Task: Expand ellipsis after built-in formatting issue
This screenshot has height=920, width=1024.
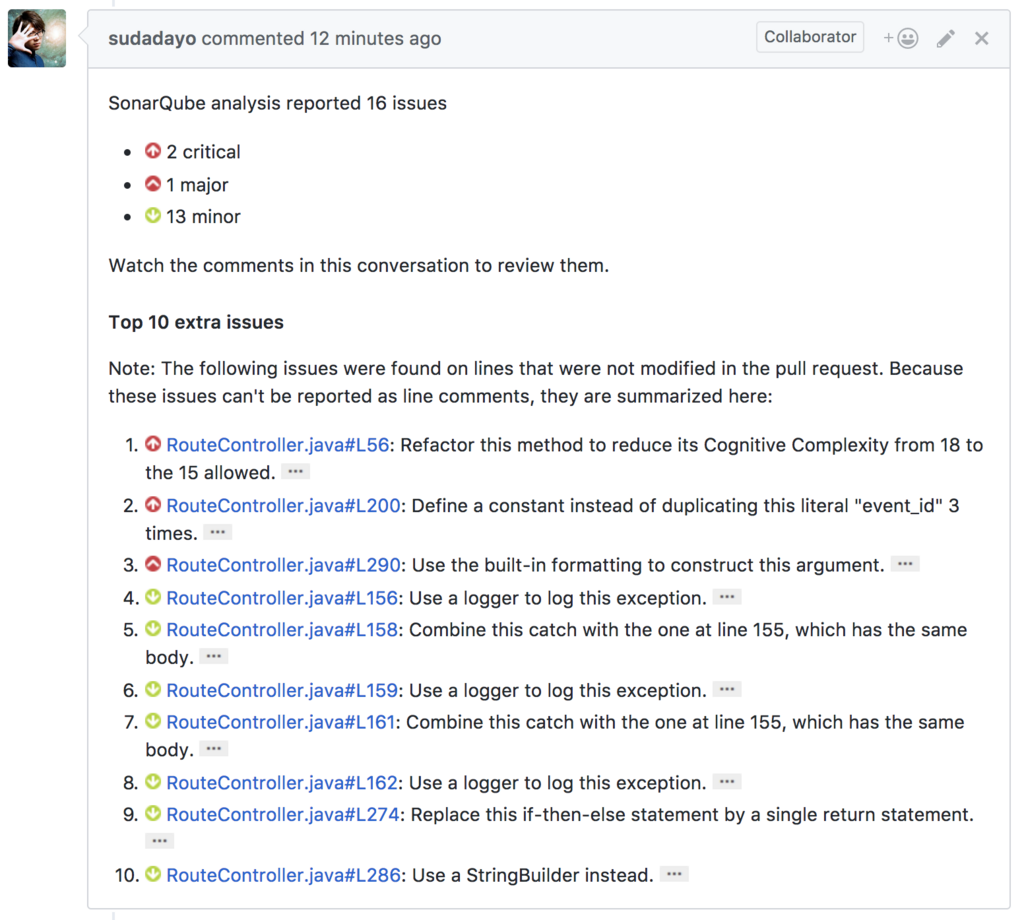Action: tap(904, 565)
